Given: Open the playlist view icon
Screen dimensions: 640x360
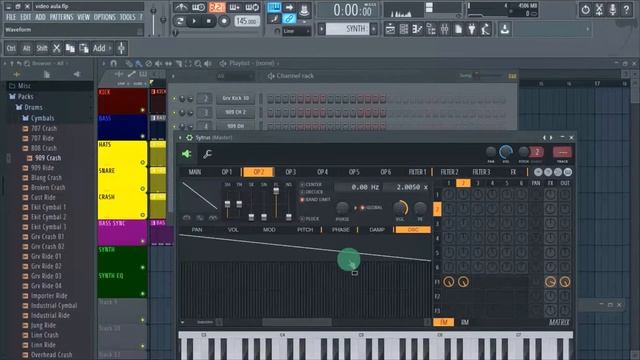Looking at the screenshot, I should 390,29.
